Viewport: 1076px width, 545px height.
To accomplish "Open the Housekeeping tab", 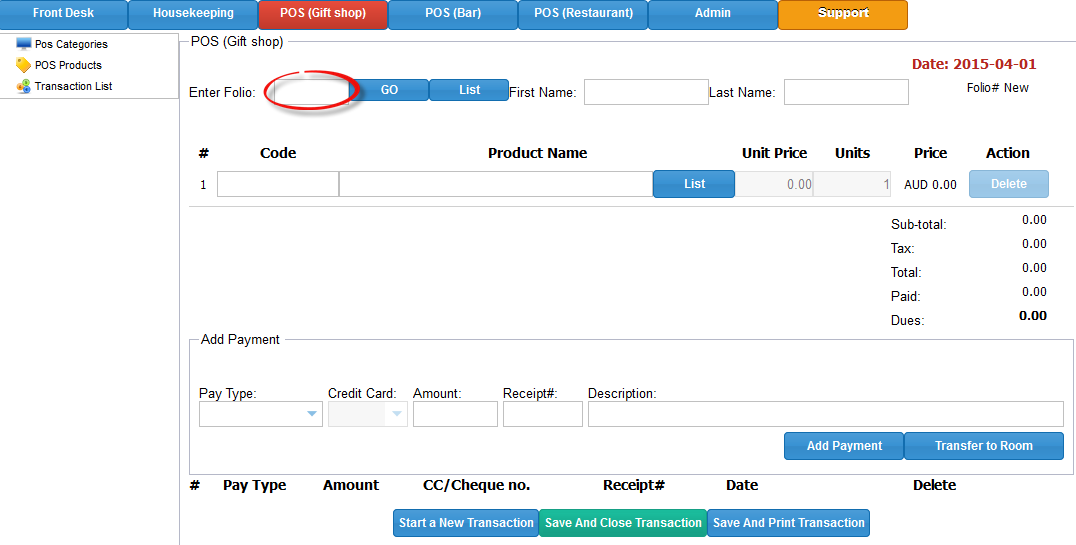I will (x=193, y=14).
